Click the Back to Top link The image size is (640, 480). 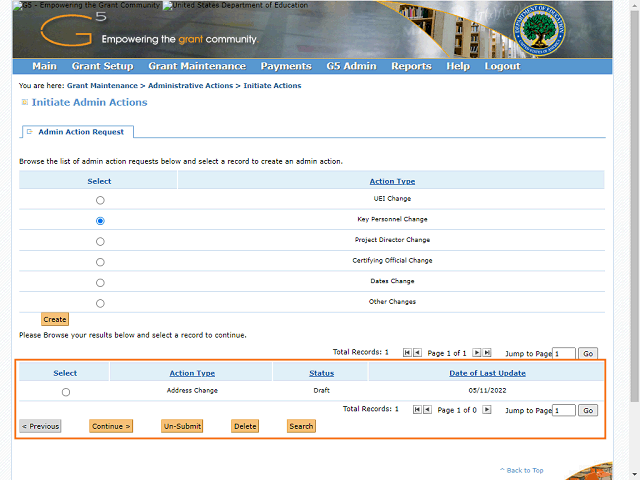coord(524,470)
